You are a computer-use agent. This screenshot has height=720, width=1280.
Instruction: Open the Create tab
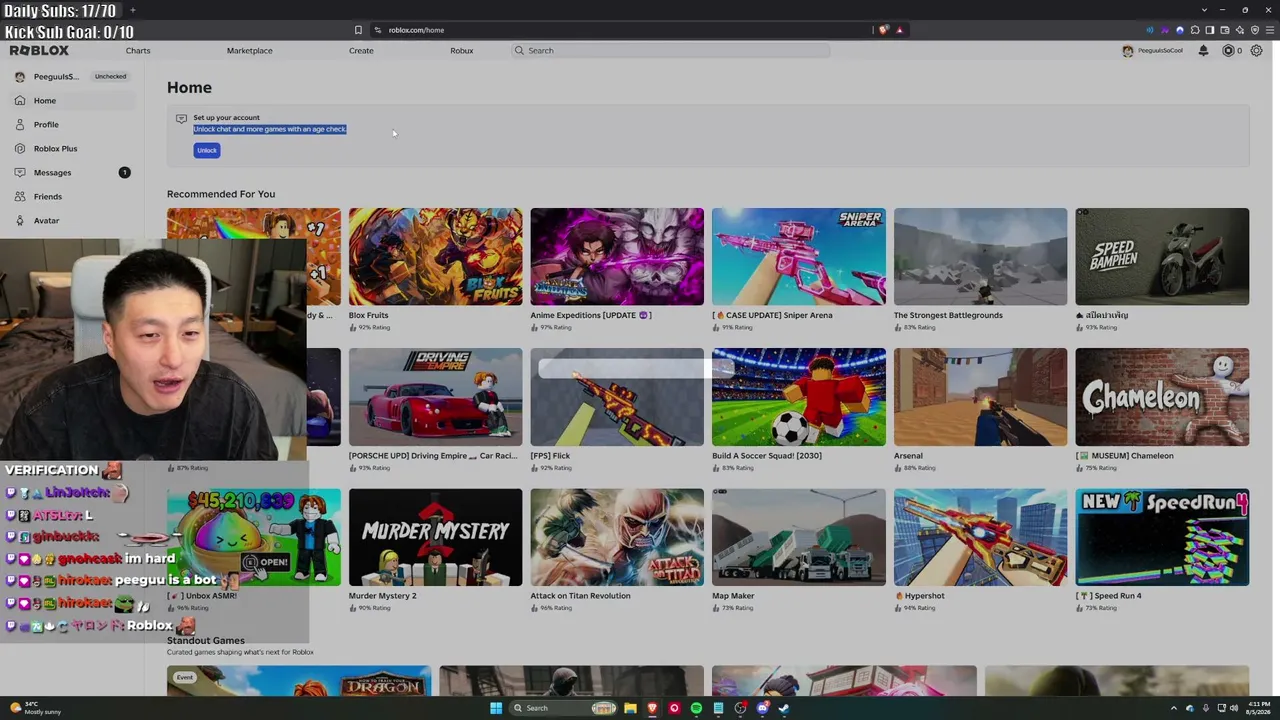tap(361, 50)
